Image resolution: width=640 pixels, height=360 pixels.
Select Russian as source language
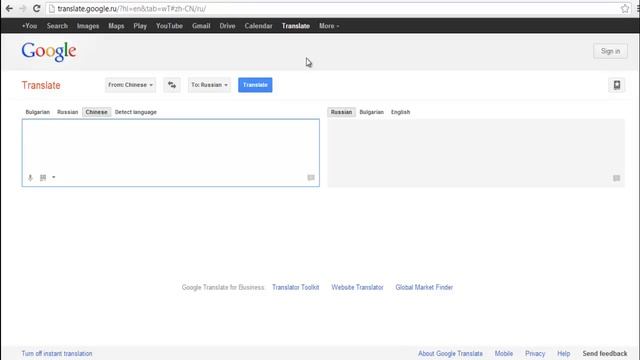click(x=67, y=112)
